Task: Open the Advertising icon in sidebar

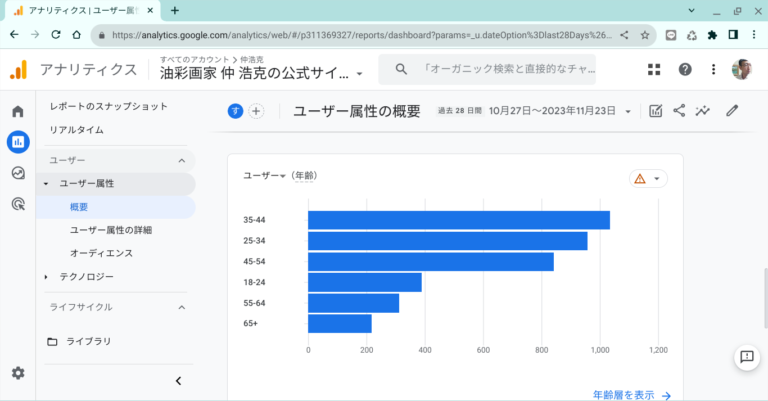Action: [x=18, y=204]
